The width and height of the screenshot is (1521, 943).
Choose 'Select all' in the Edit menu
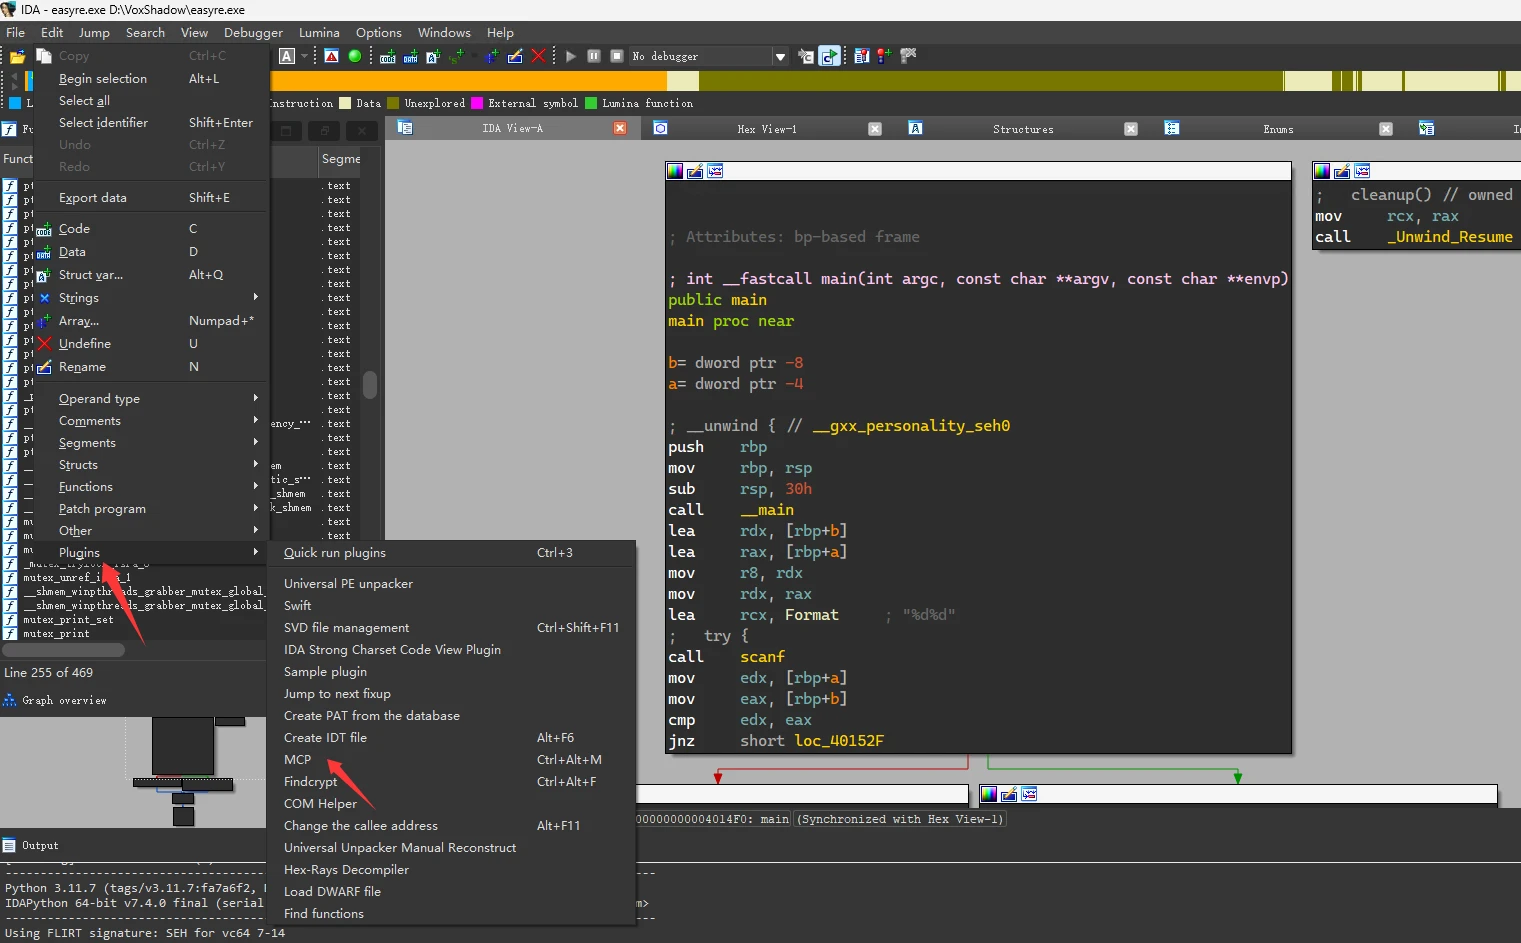152,101
